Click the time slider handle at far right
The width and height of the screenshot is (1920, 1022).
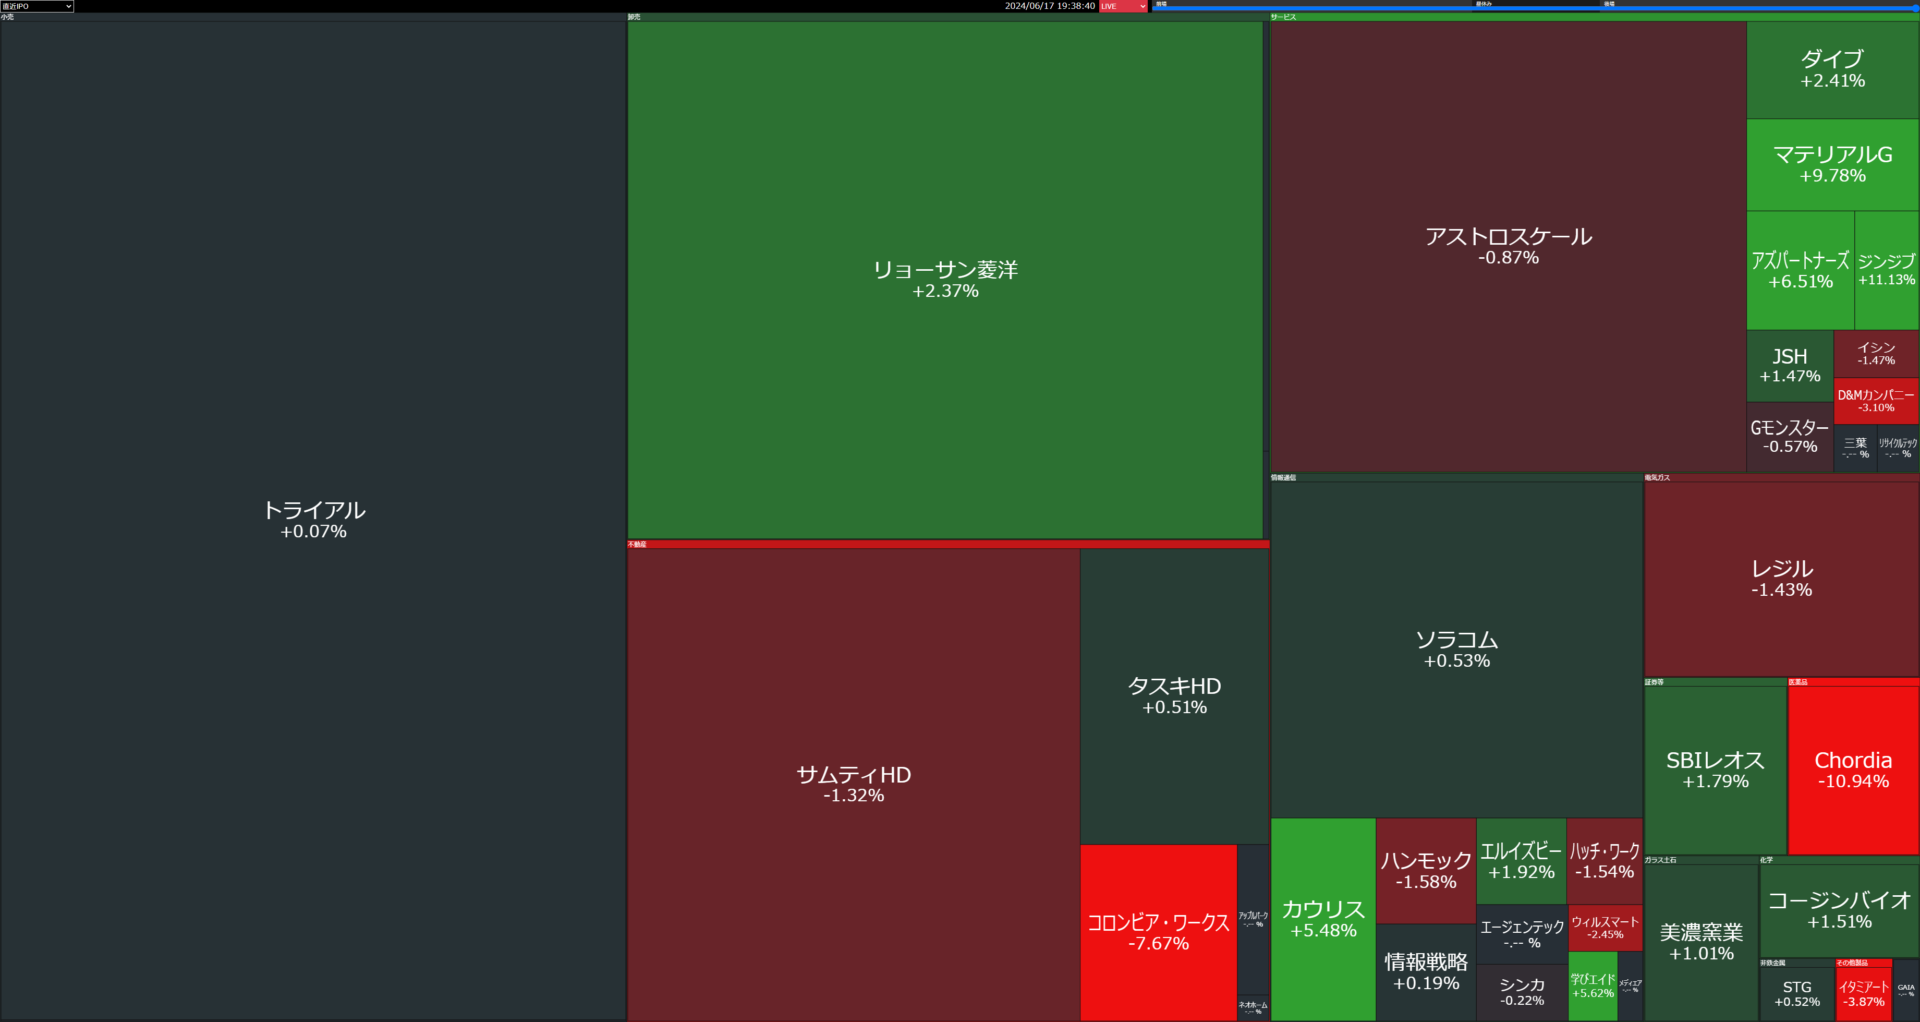tap(1915, 8)
